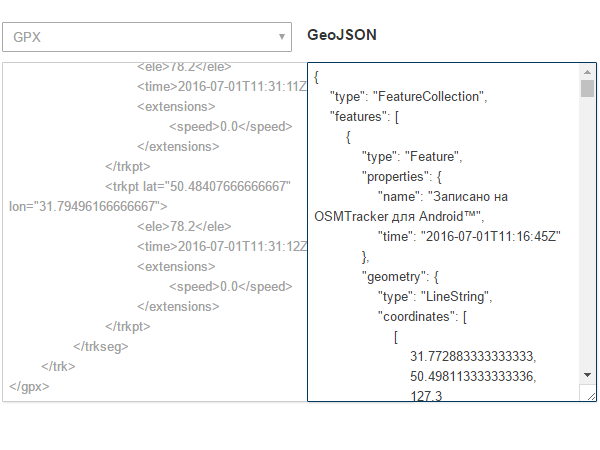The image size is (600, 450).
Task: Click the closing </gpx> tag
Action: point(29,386)
